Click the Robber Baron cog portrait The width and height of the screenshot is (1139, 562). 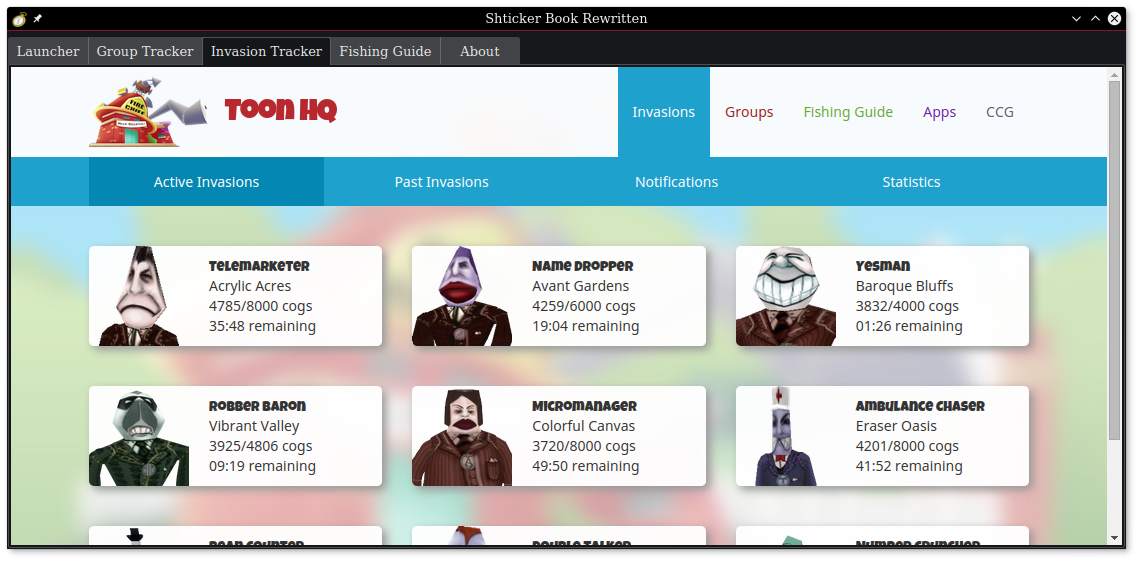coord(139,436)
